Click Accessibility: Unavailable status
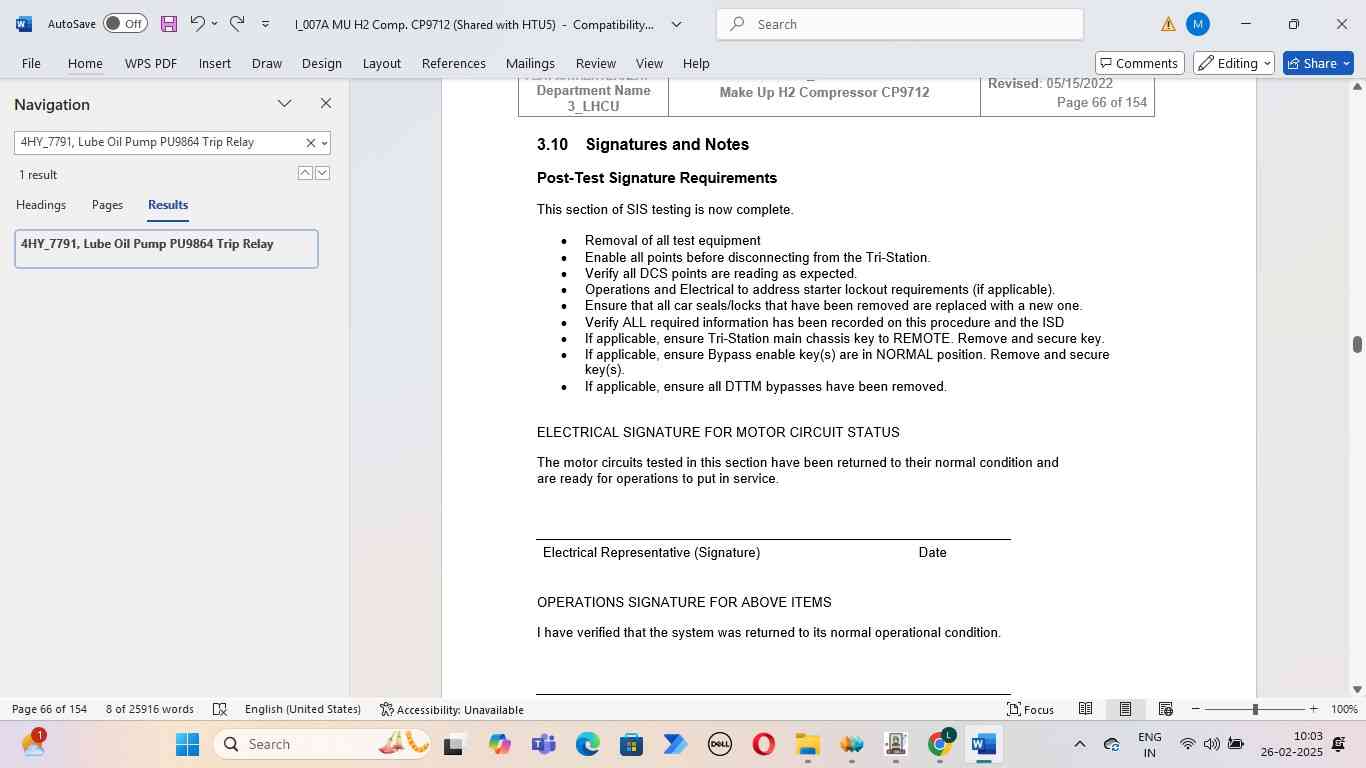Image resolution: width=1366 pixels, height=768 pixels. tap(452, 709)
